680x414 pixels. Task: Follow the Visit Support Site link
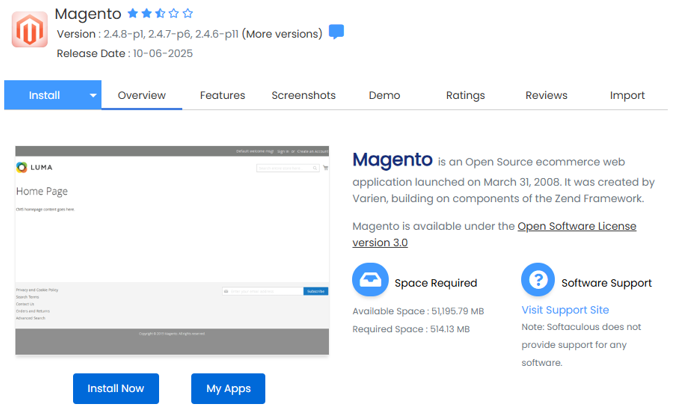click(x=565, y=310)
